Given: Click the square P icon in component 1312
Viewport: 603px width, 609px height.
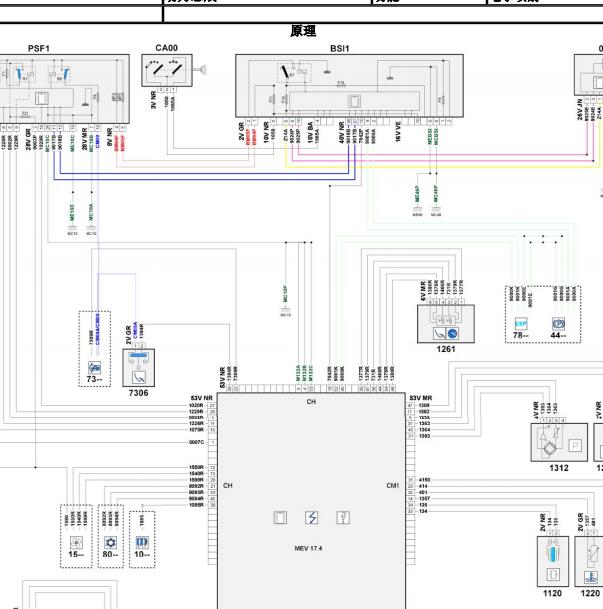Looking at the screenshot, I should click(575, 445).
